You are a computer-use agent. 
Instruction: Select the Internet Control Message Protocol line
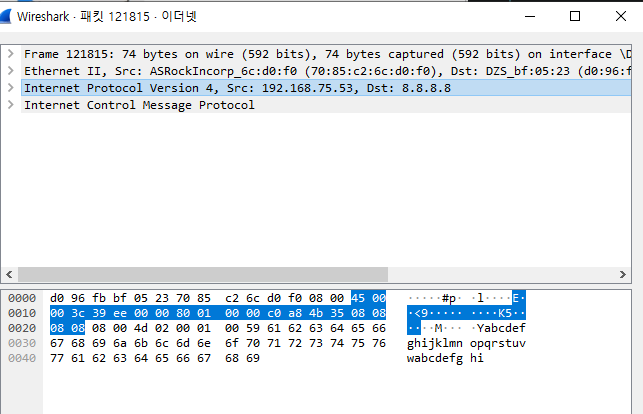(326, 105)
